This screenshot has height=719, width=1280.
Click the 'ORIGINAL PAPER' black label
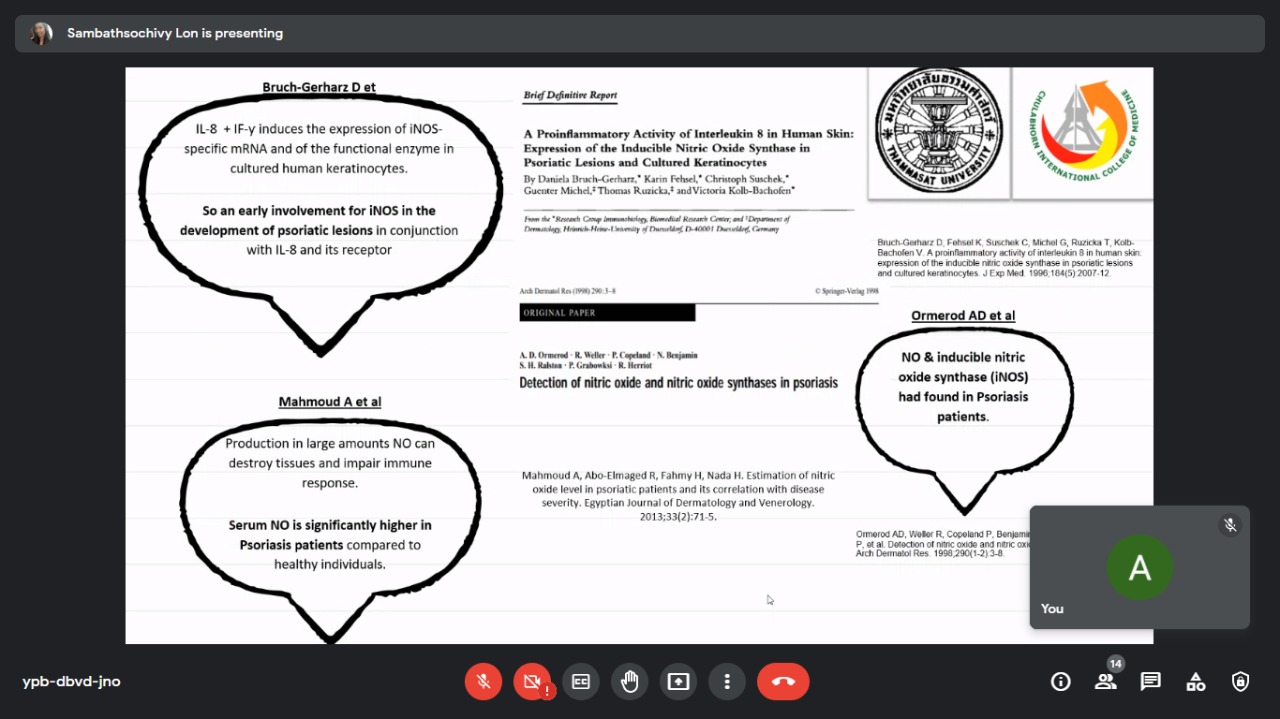tap(607, 313)
